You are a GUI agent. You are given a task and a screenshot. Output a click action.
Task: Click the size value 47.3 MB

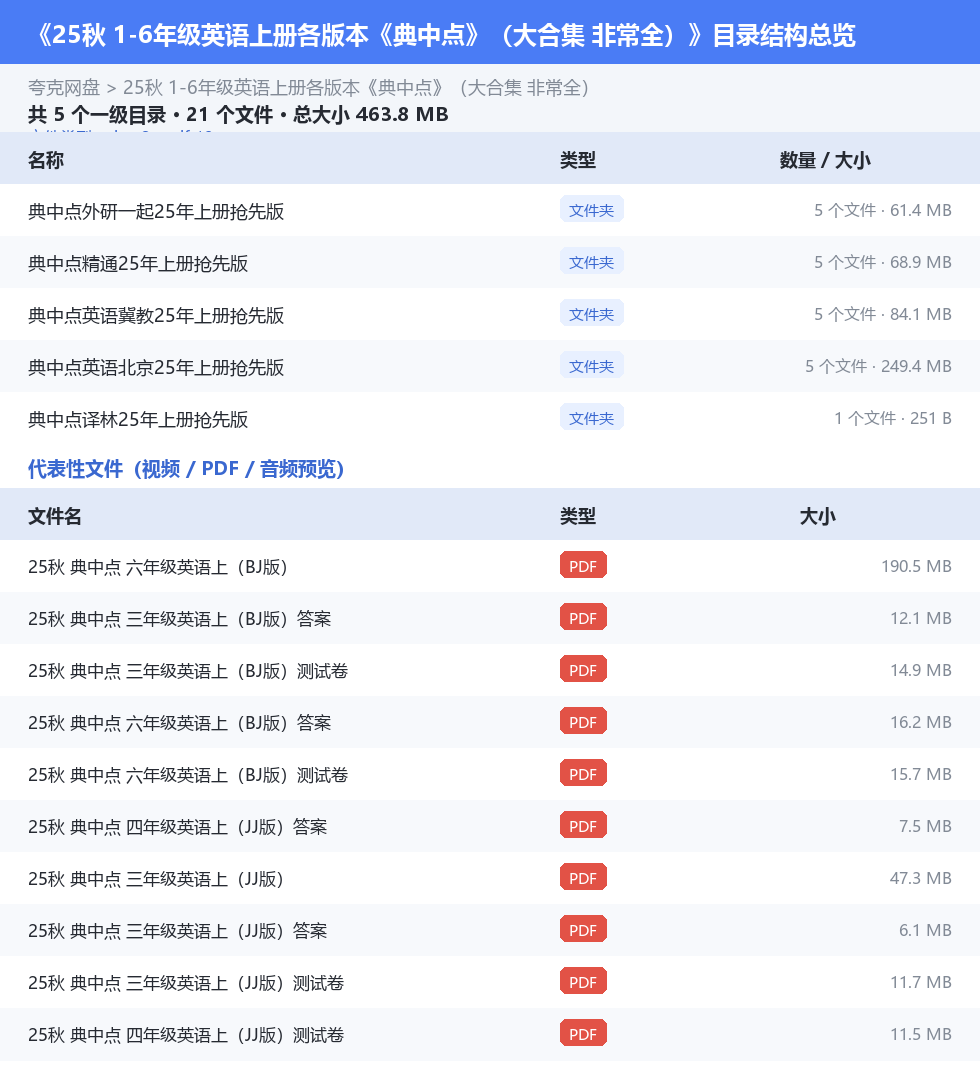pyautogui.click(x=920, y=878)
